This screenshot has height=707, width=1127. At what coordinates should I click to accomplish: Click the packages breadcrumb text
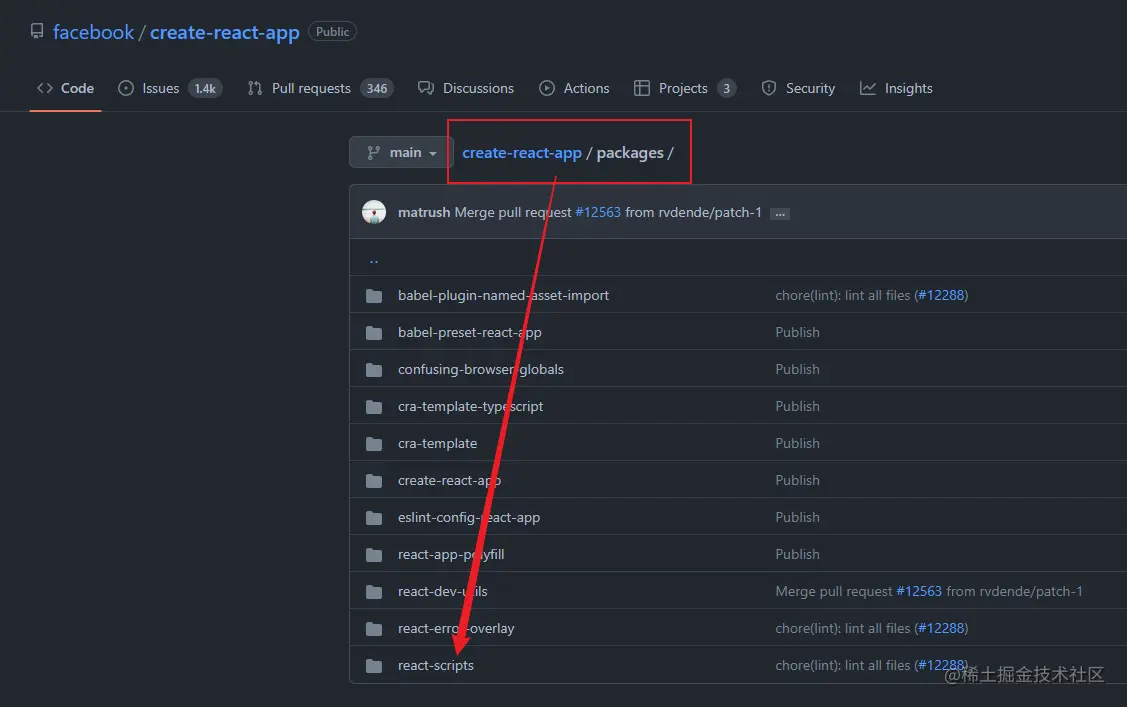point(630,153)
